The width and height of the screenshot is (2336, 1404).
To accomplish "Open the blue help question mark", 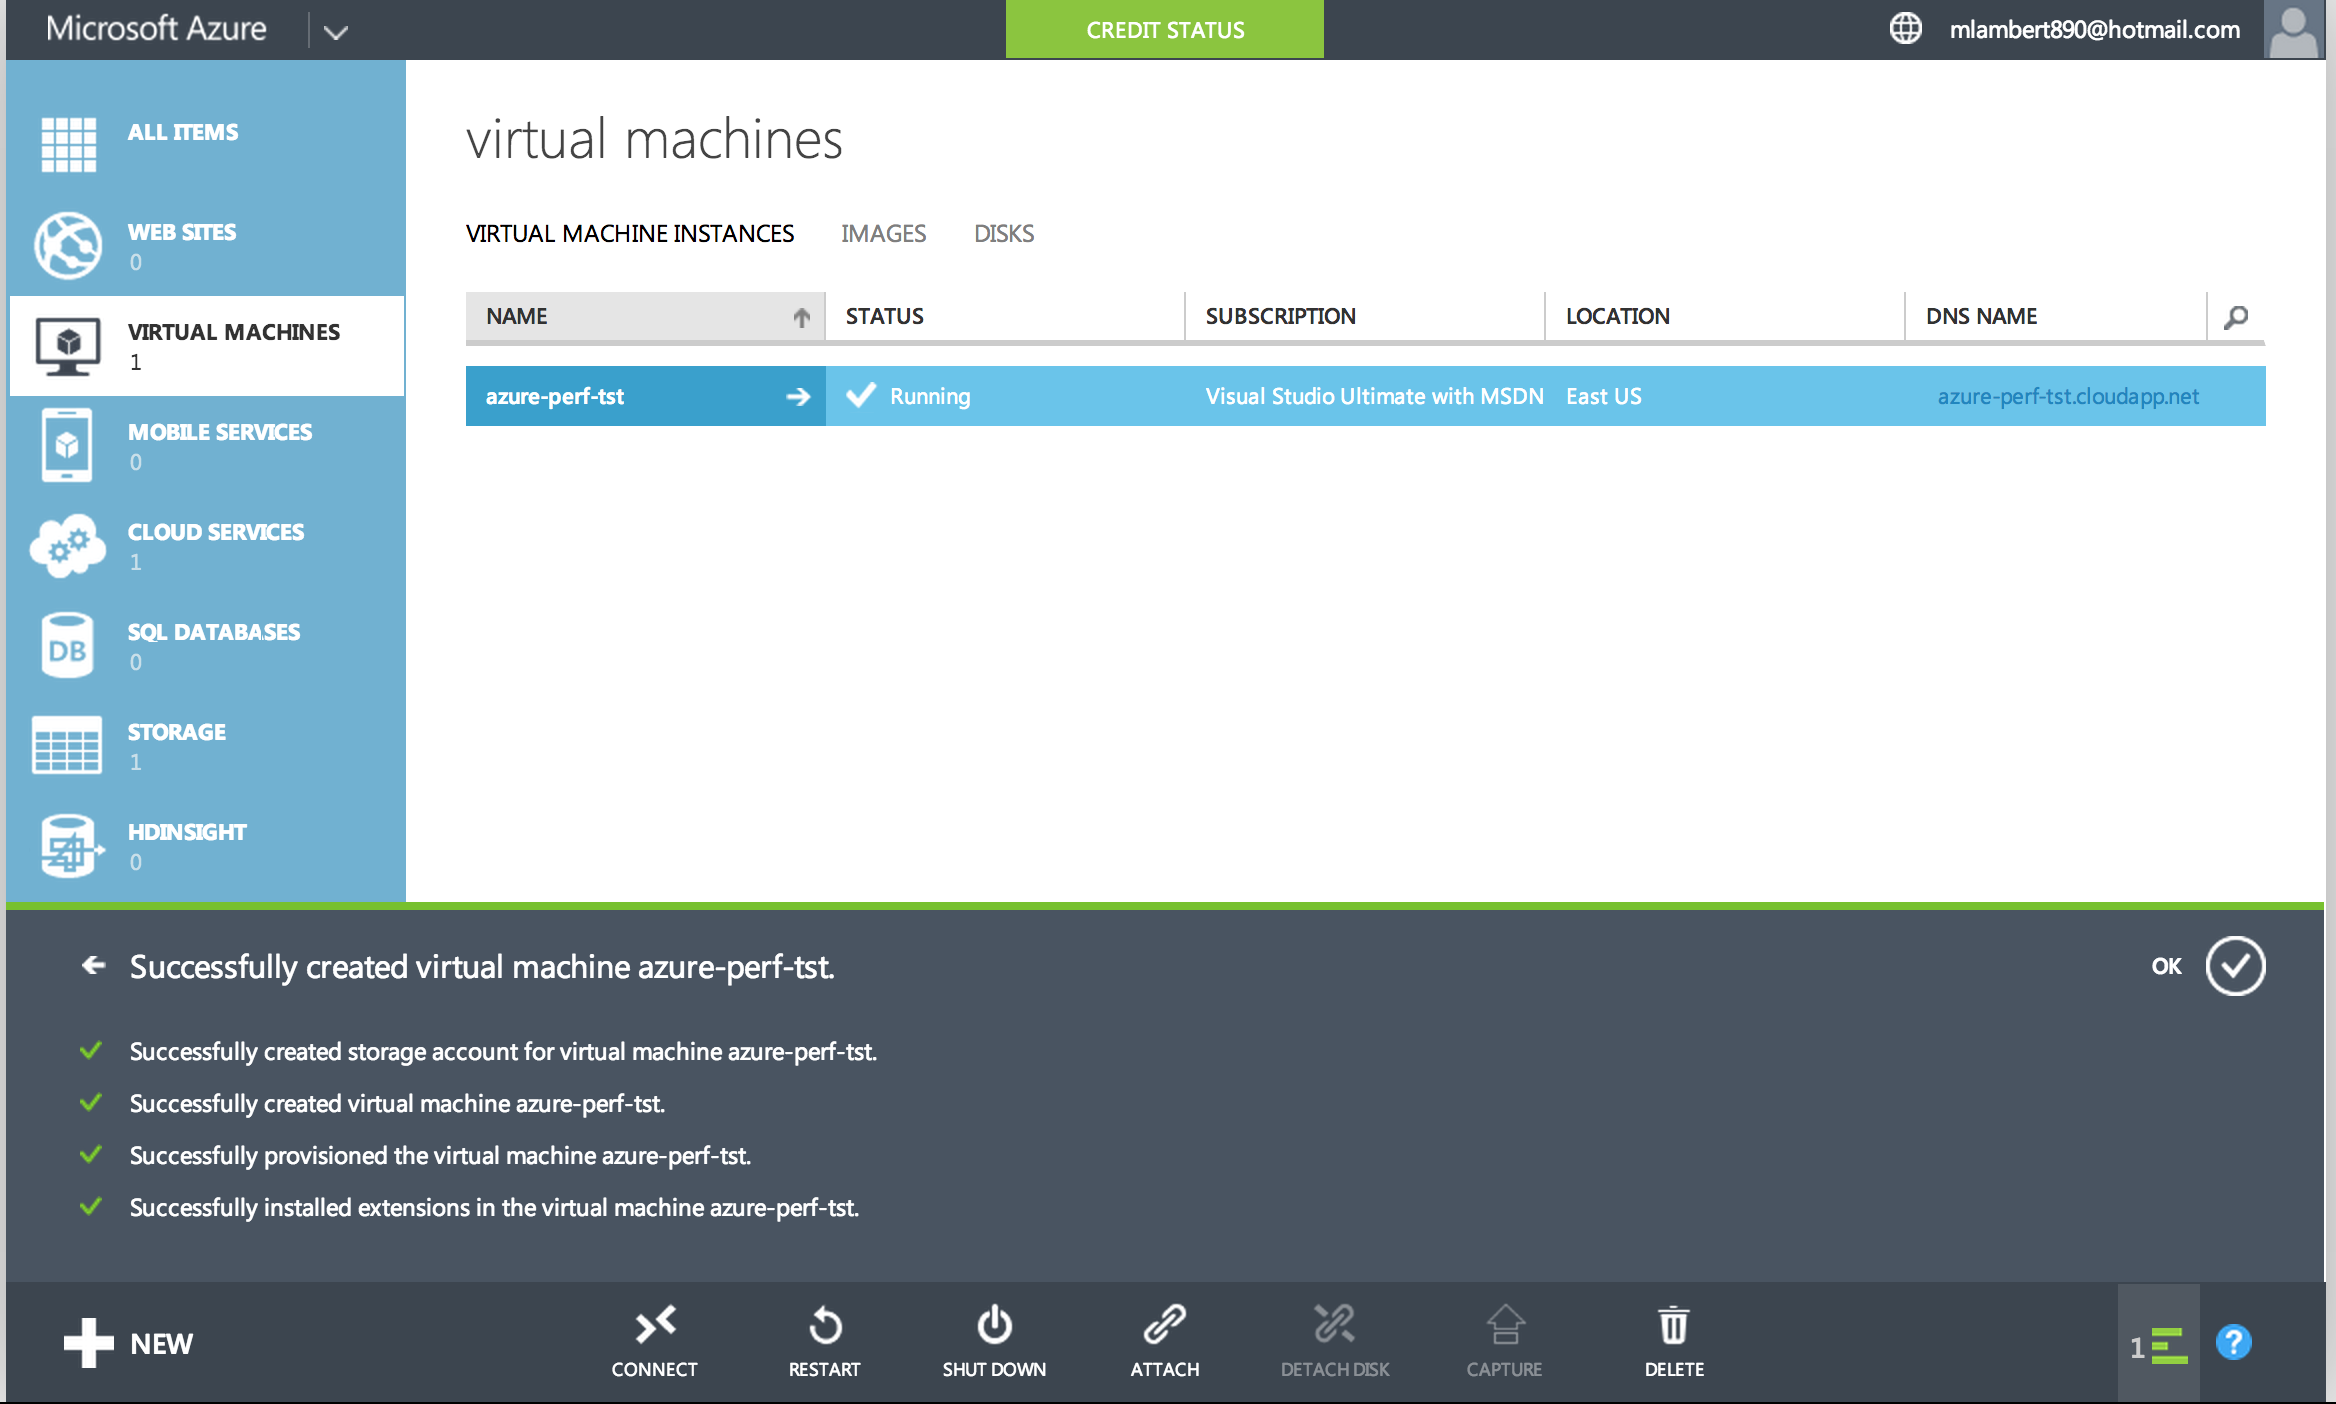I will click(2233, 1342).
